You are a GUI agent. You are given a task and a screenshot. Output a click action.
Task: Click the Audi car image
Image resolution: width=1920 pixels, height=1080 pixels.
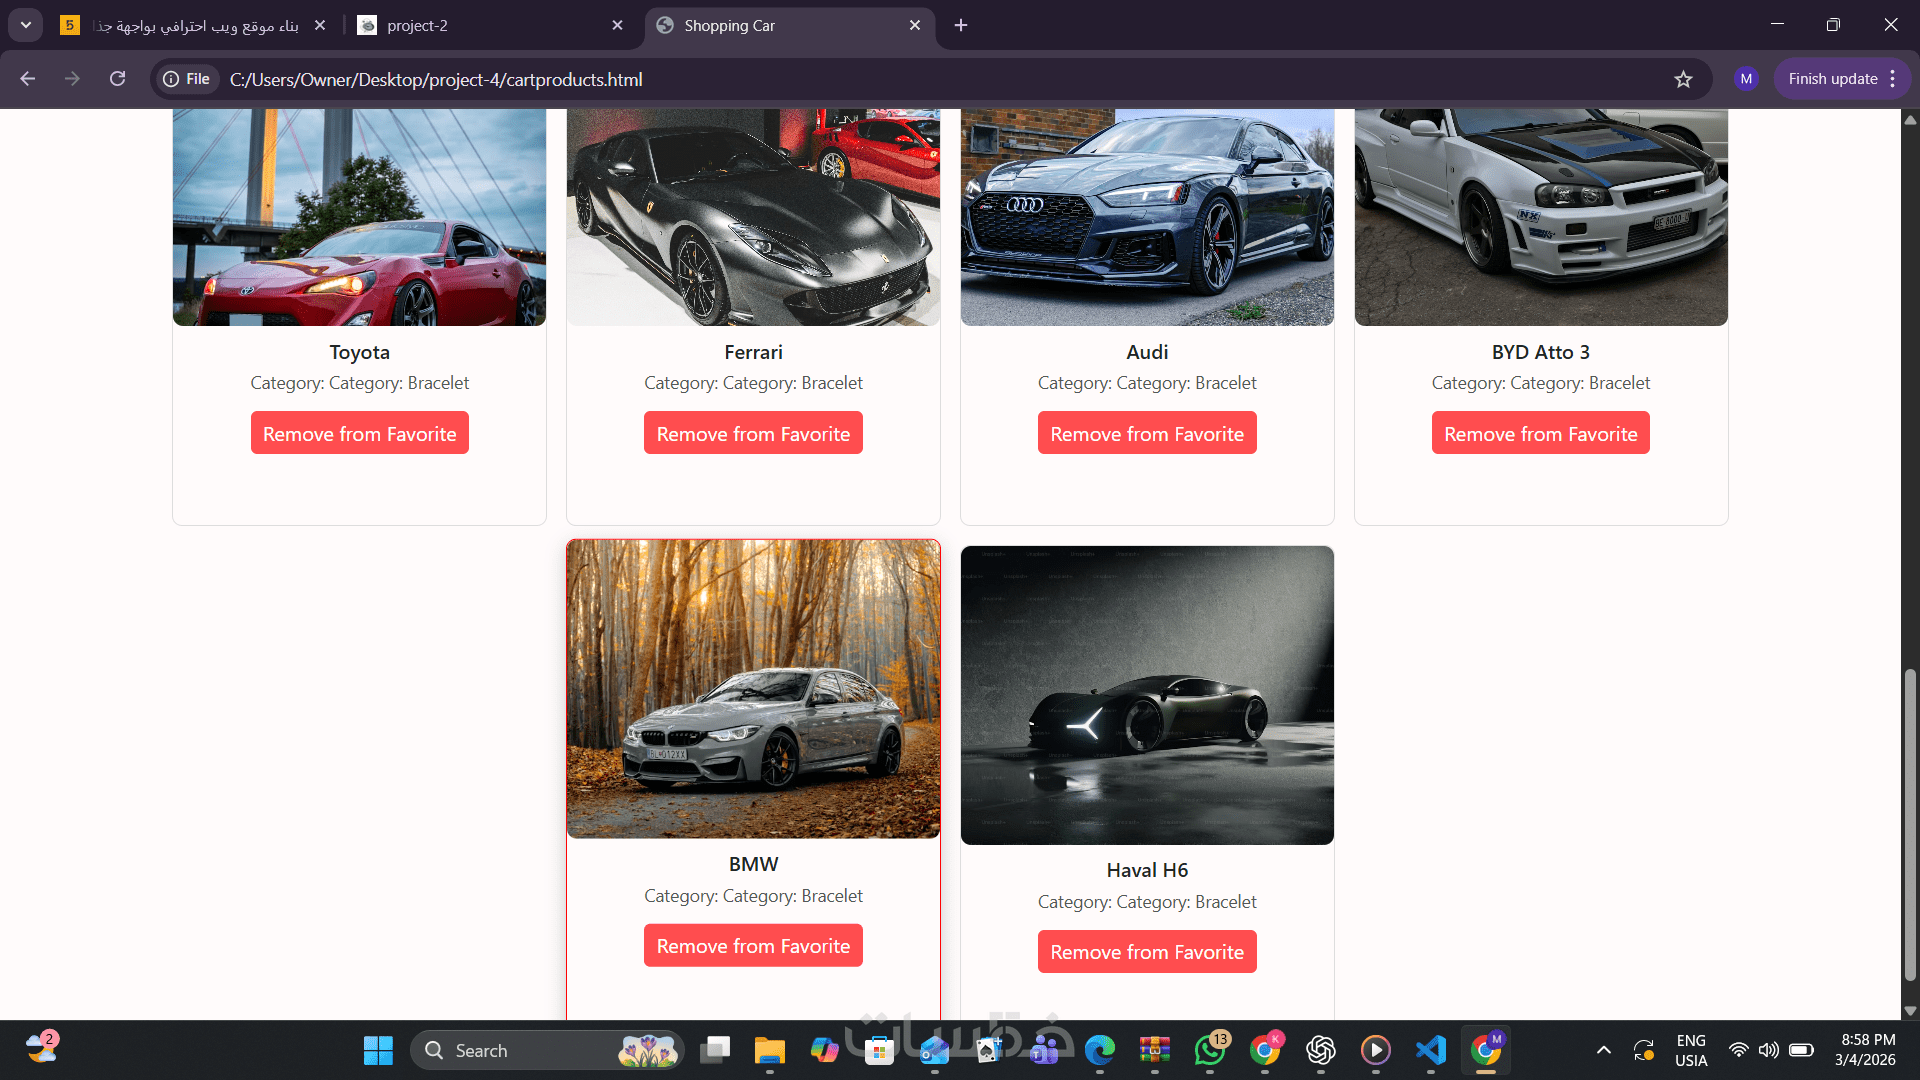1147,218
